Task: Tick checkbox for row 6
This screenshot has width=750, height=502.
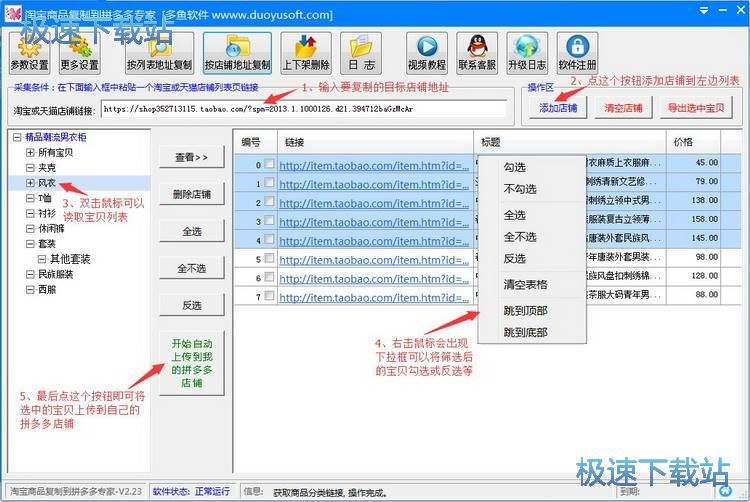Action: 269,277
